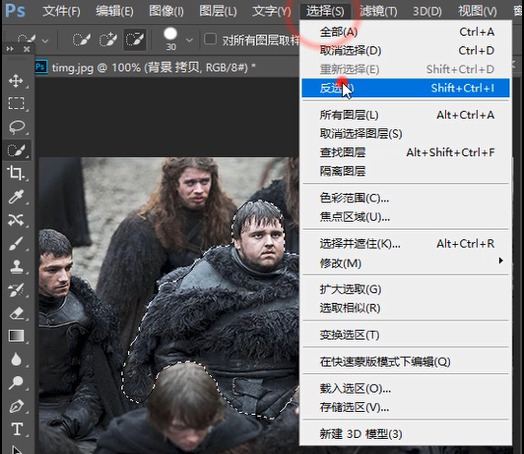524x454 pixels.
Task: Open tool preset picker dropdown arrow
Action: (x=45, y=41)
